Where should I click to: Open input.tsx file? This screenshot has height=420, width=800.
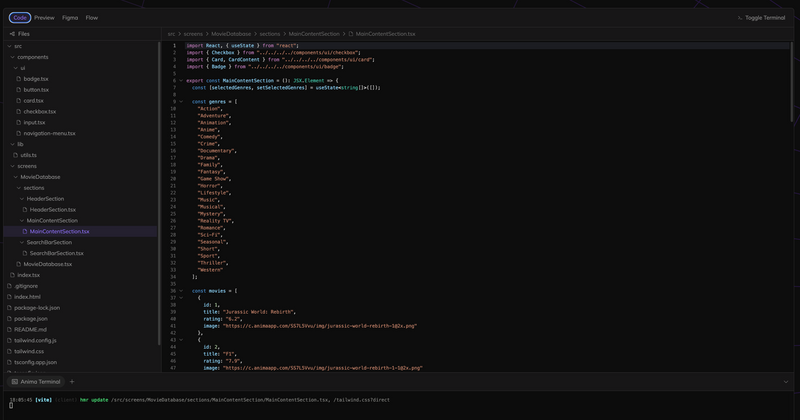pos(34,122)
